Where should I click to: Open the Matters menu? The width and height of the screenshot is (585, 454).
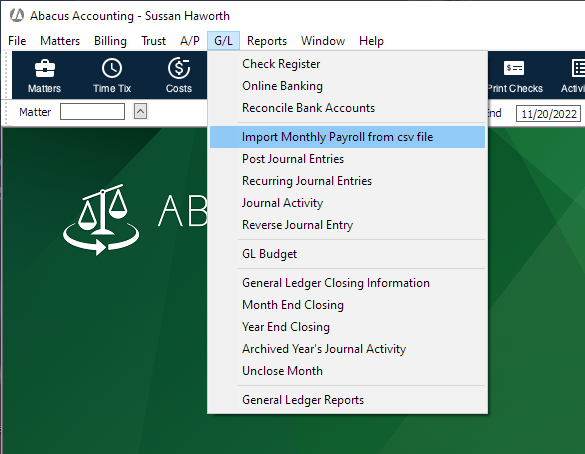(x=60, y=41)
